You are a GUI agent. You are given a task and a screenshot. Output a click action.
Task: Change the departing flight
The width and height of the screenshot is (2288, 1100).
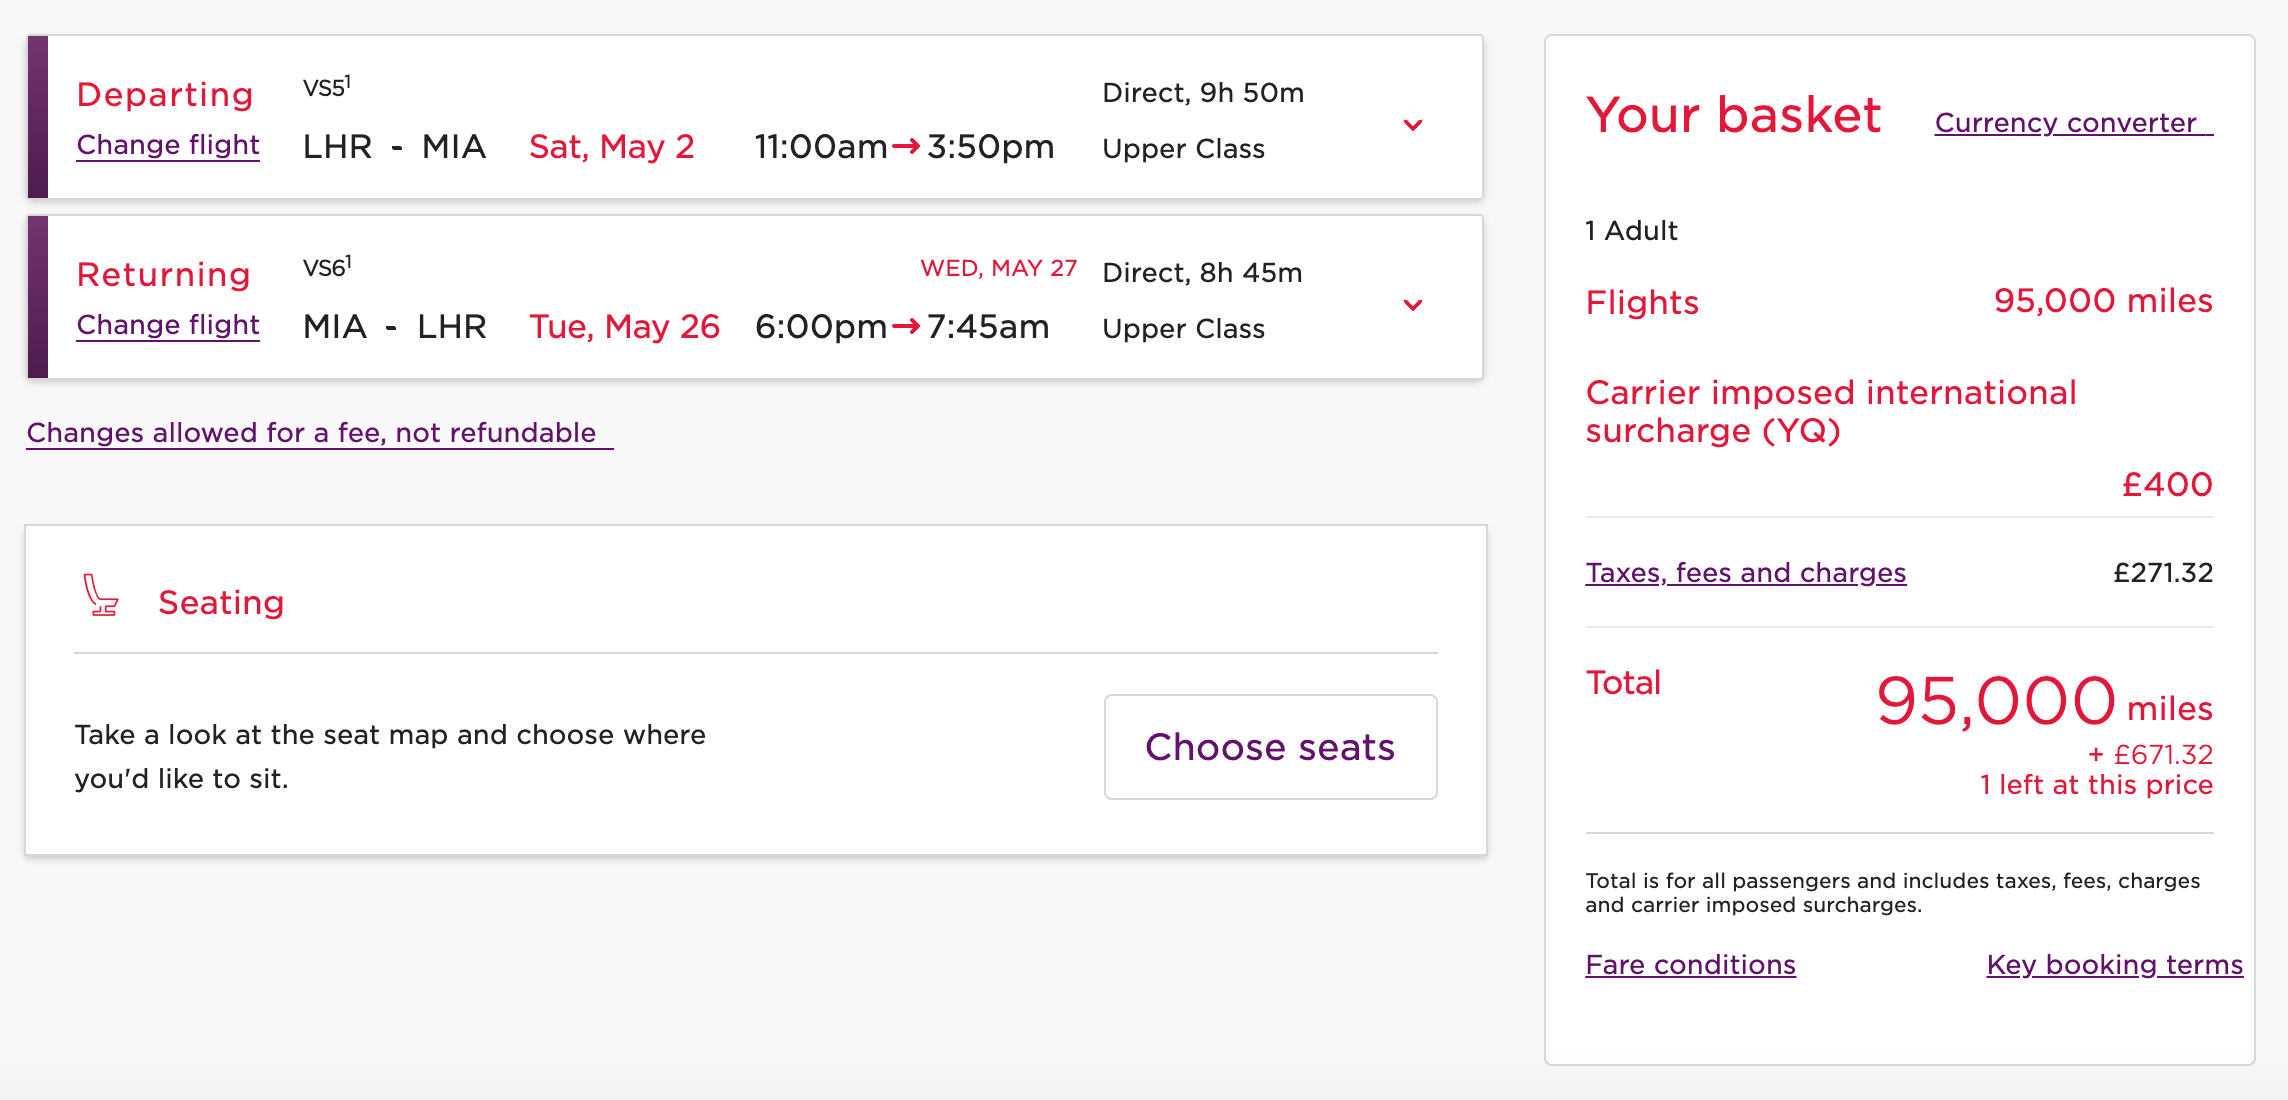pyautogui.click(x=168, y=145)
